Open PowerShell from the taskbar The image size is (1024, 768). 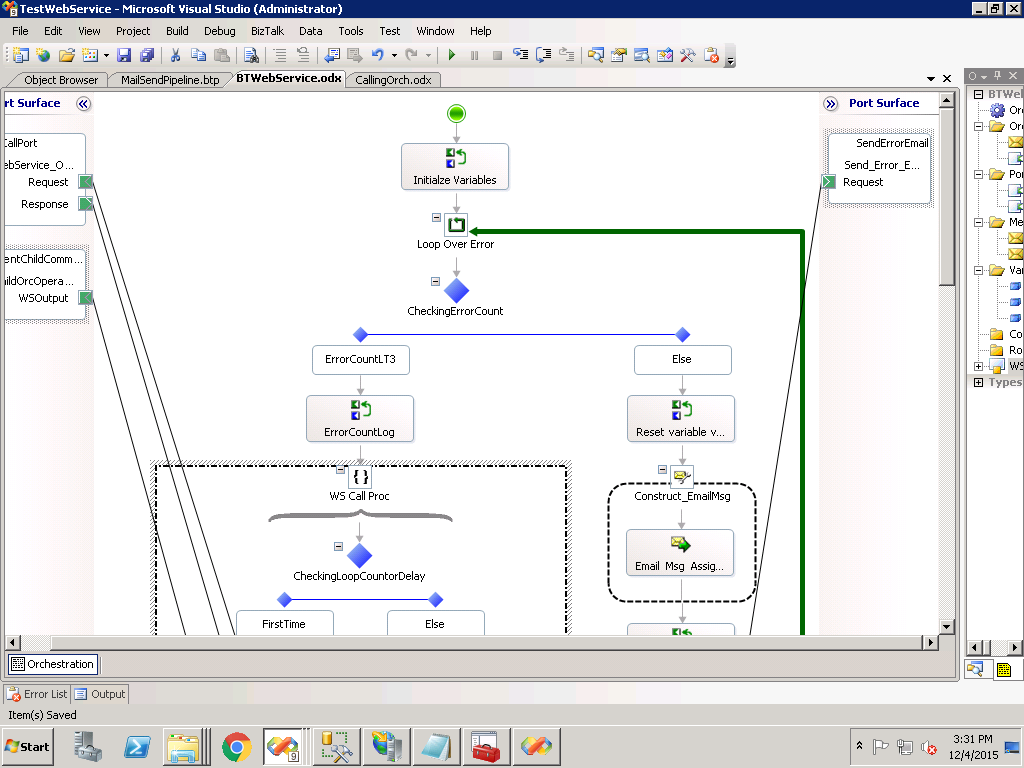coord(137,746)
